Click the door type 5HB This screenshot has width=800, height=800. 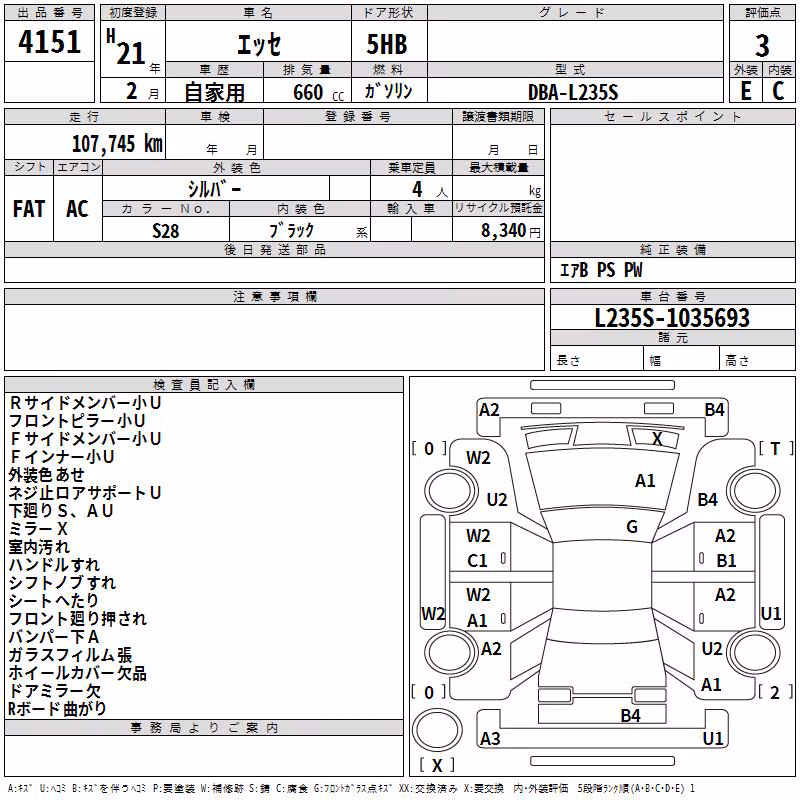pos(387,44)
